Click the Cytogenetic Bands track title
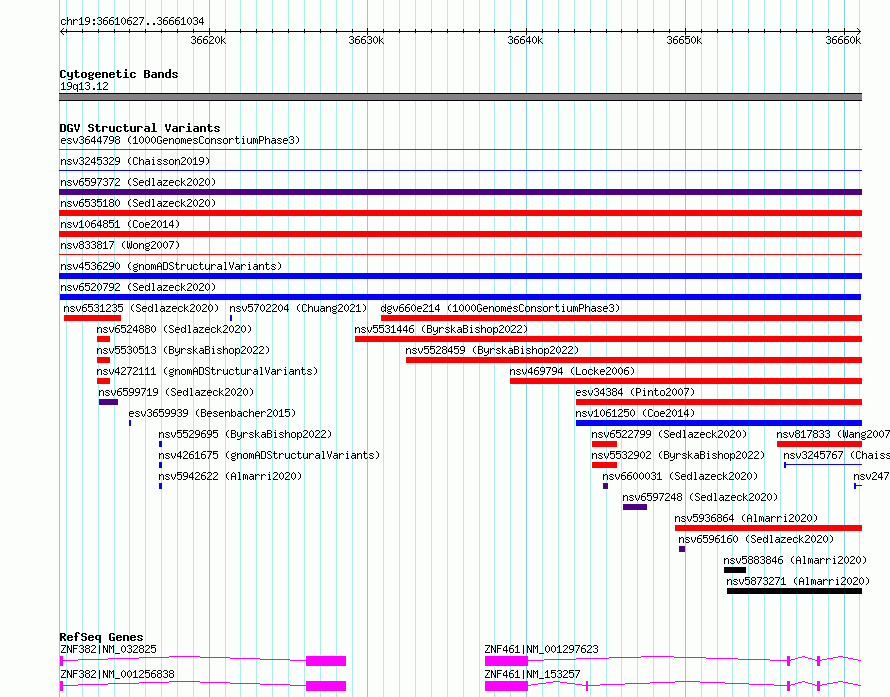890x697 pixels. (x=119, y=74)
